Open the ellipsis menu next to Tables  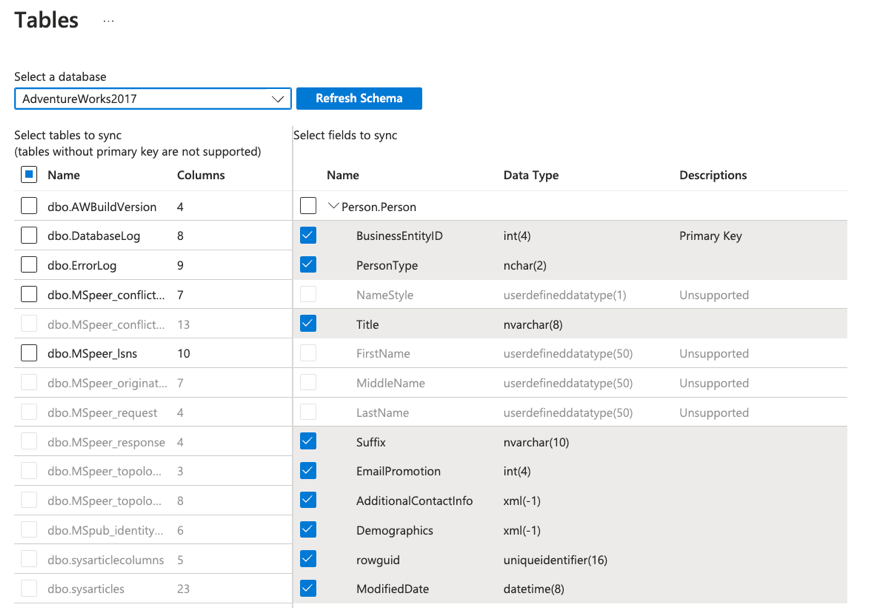click(x=109, y=21)
